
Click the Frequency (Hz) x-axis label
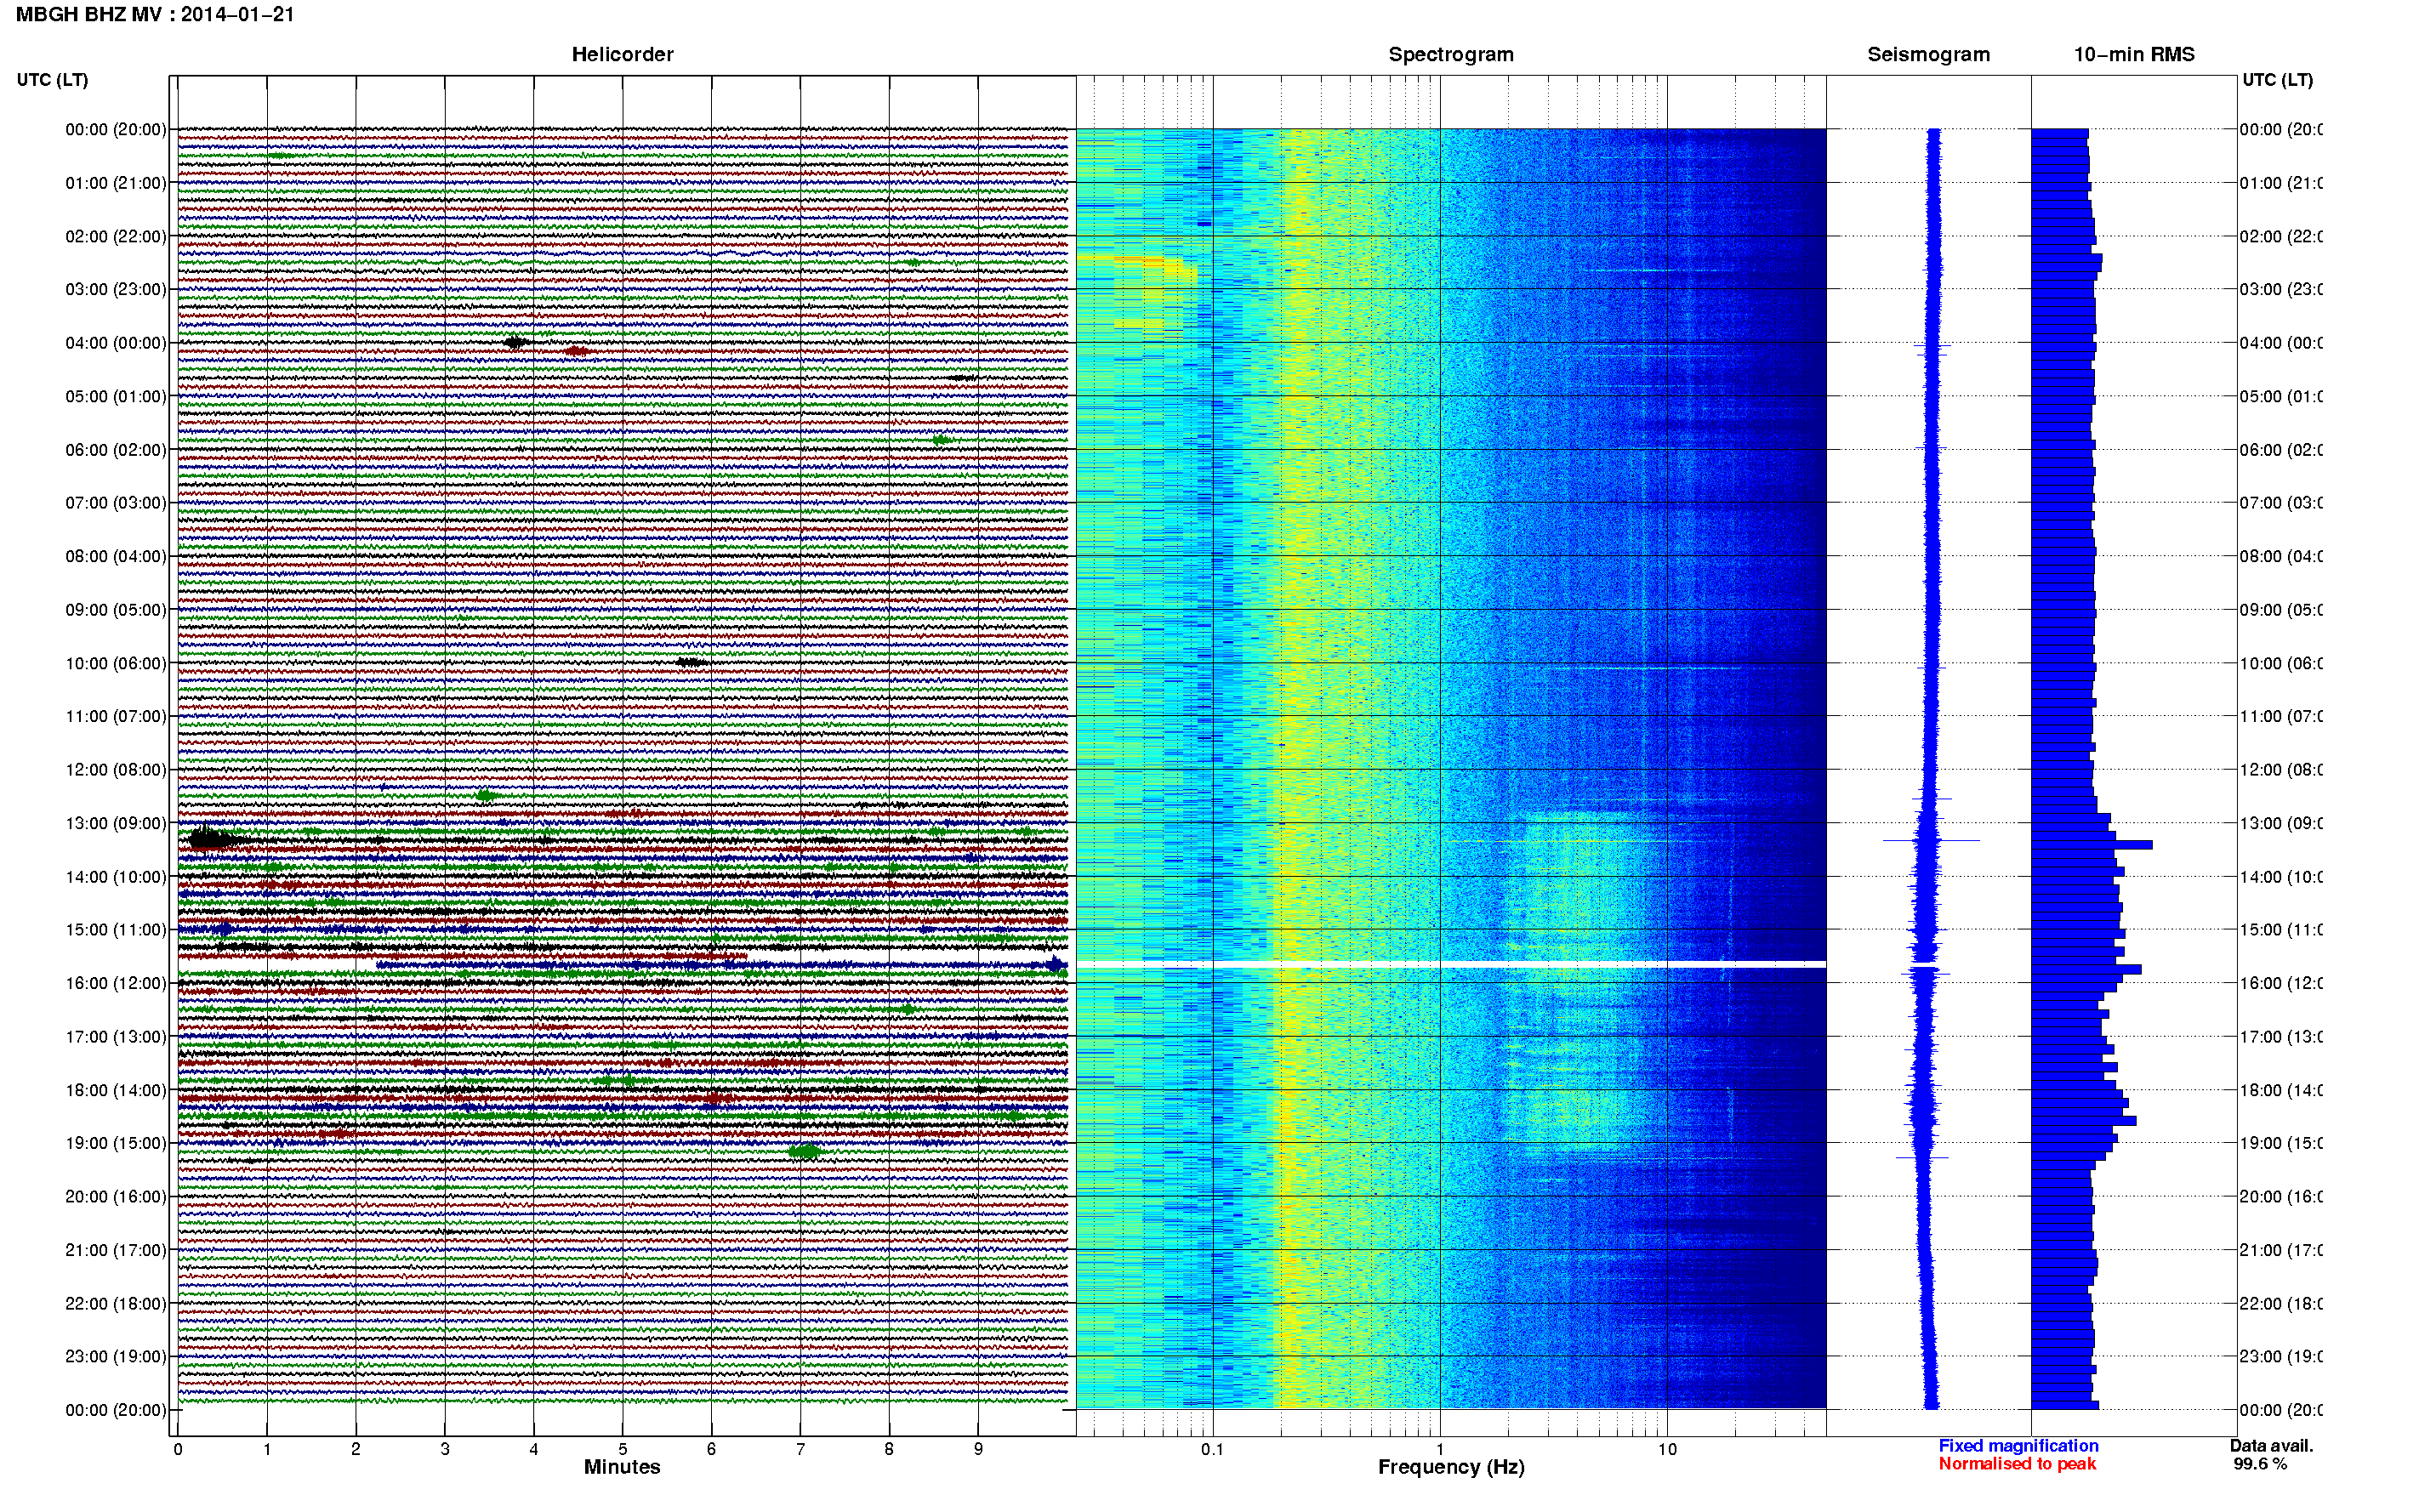tap(1451, 1468)
